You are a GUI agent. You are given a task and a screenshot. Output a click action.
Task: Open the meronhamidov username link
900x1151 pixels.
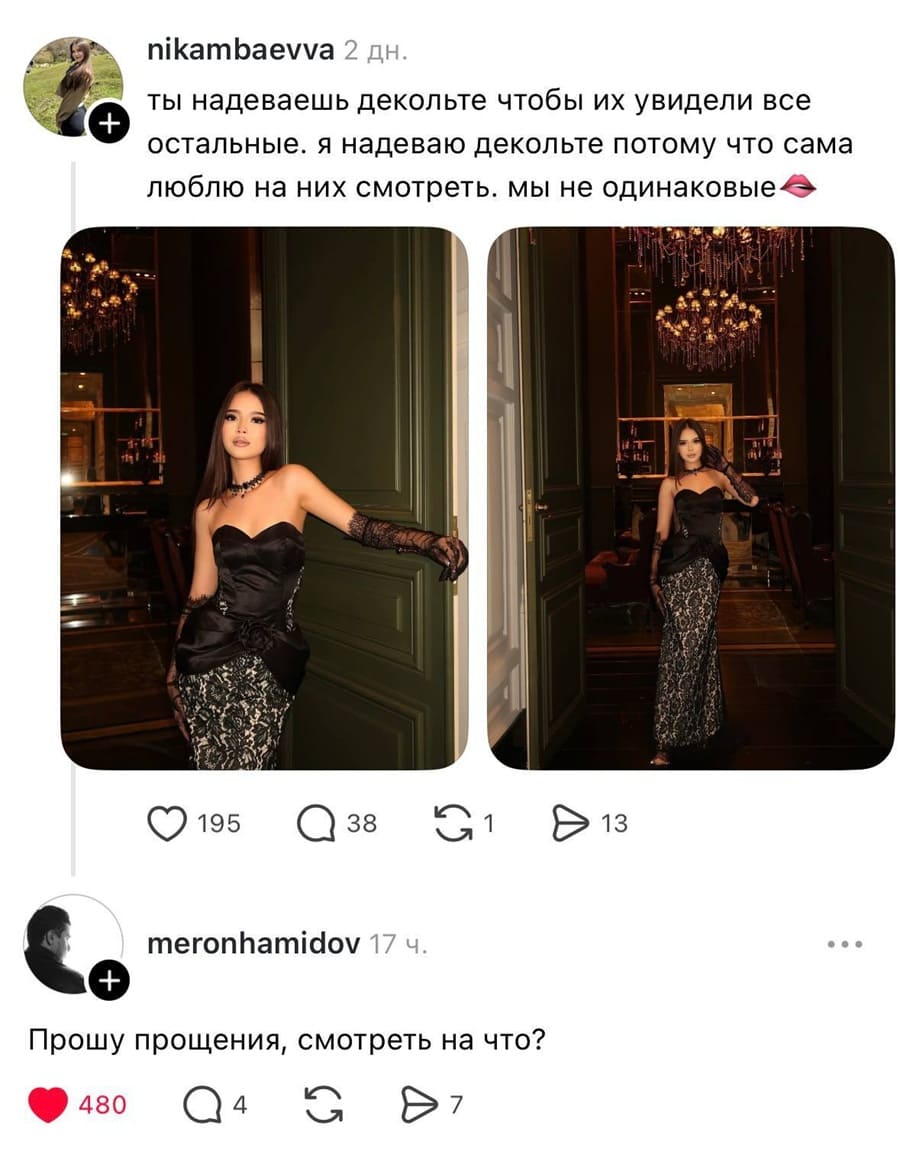(253, 944)
